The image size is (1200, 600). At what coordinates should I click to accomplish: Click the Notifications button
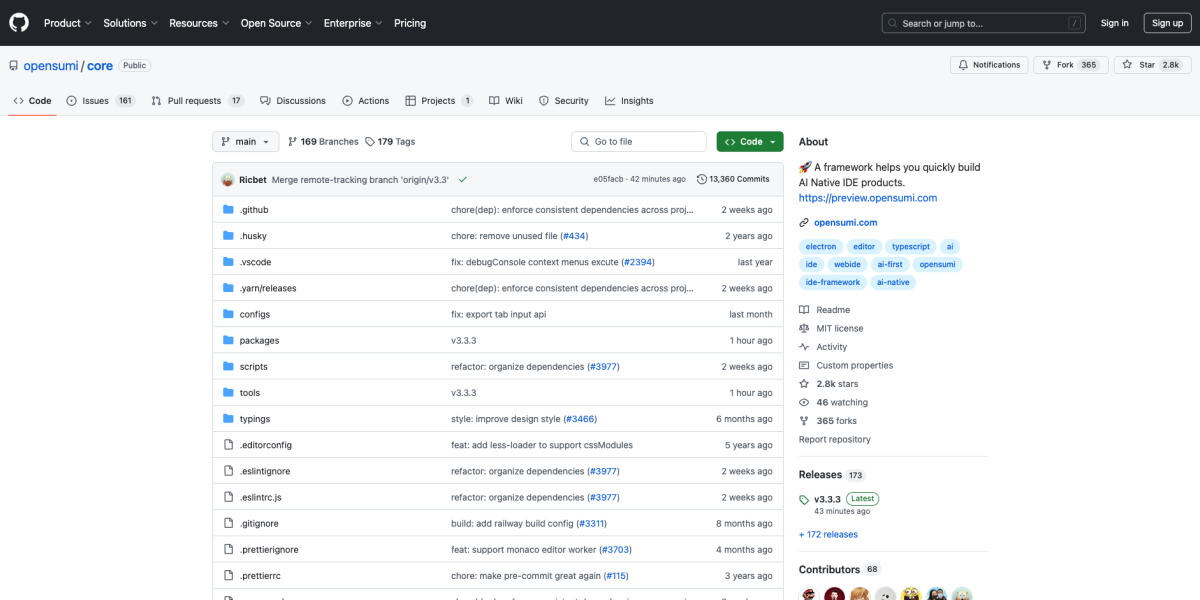(989, 65)
